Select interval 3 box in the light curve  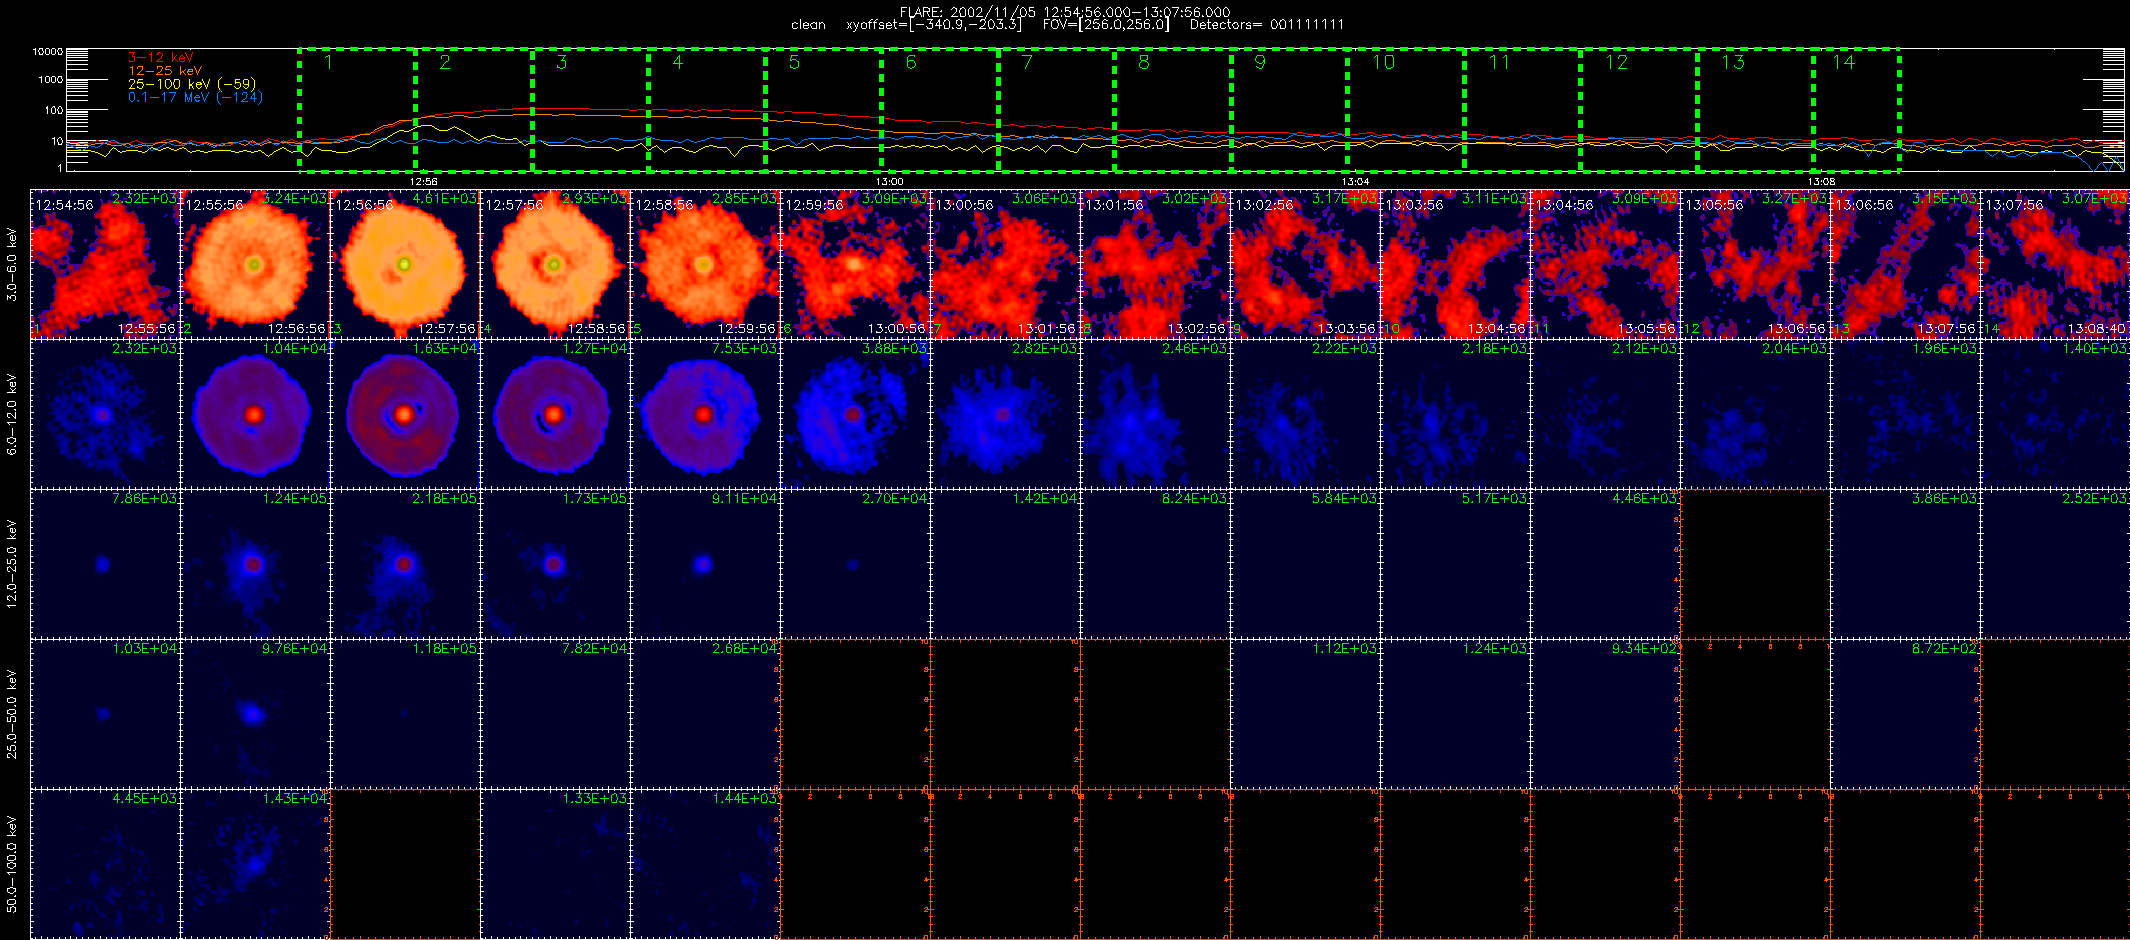click(x=590, y=109)
